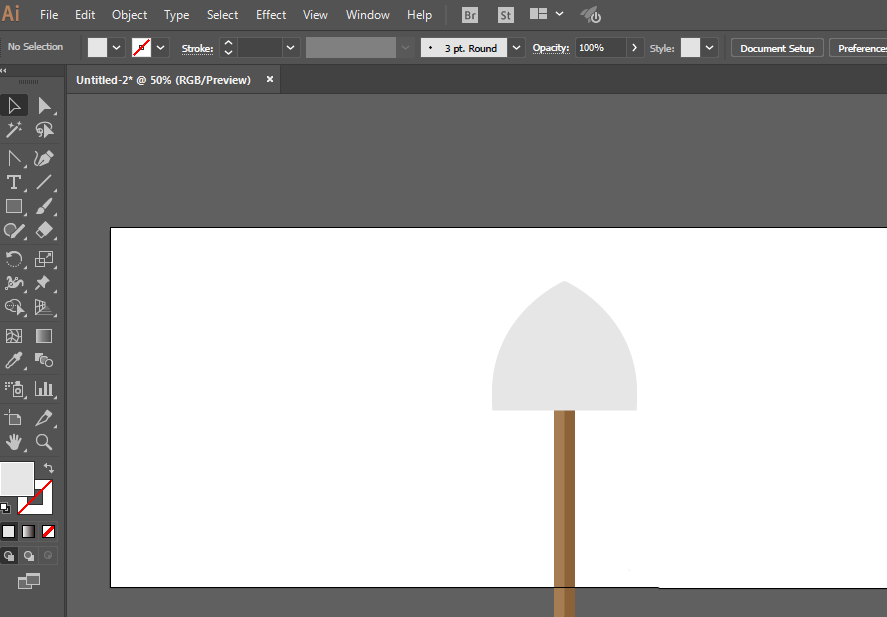Select the Direct Selection tool

click(x=44, y=106)
